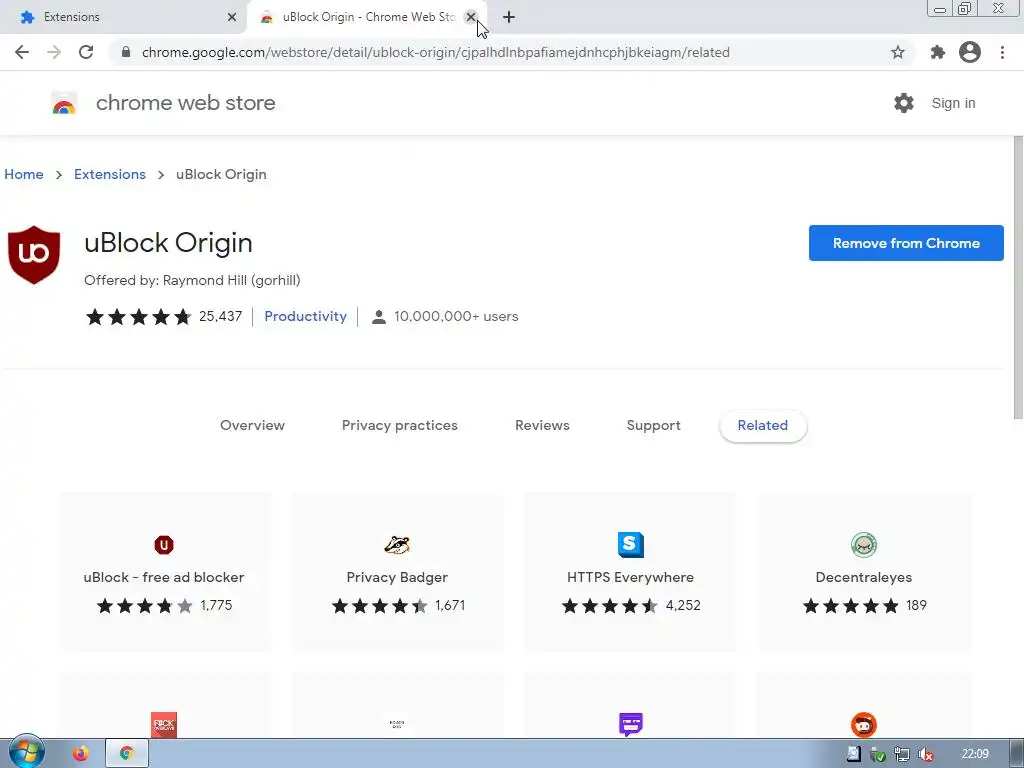Open the Extensions puzzle icon in toolbar

point(938,52)
